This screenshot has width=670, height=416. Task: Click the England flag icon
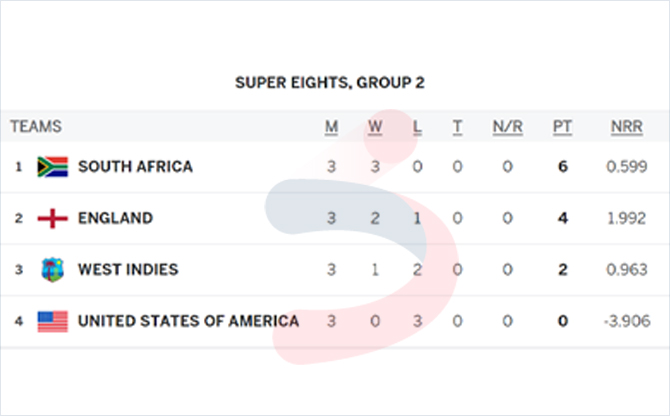tap(53, 218)
